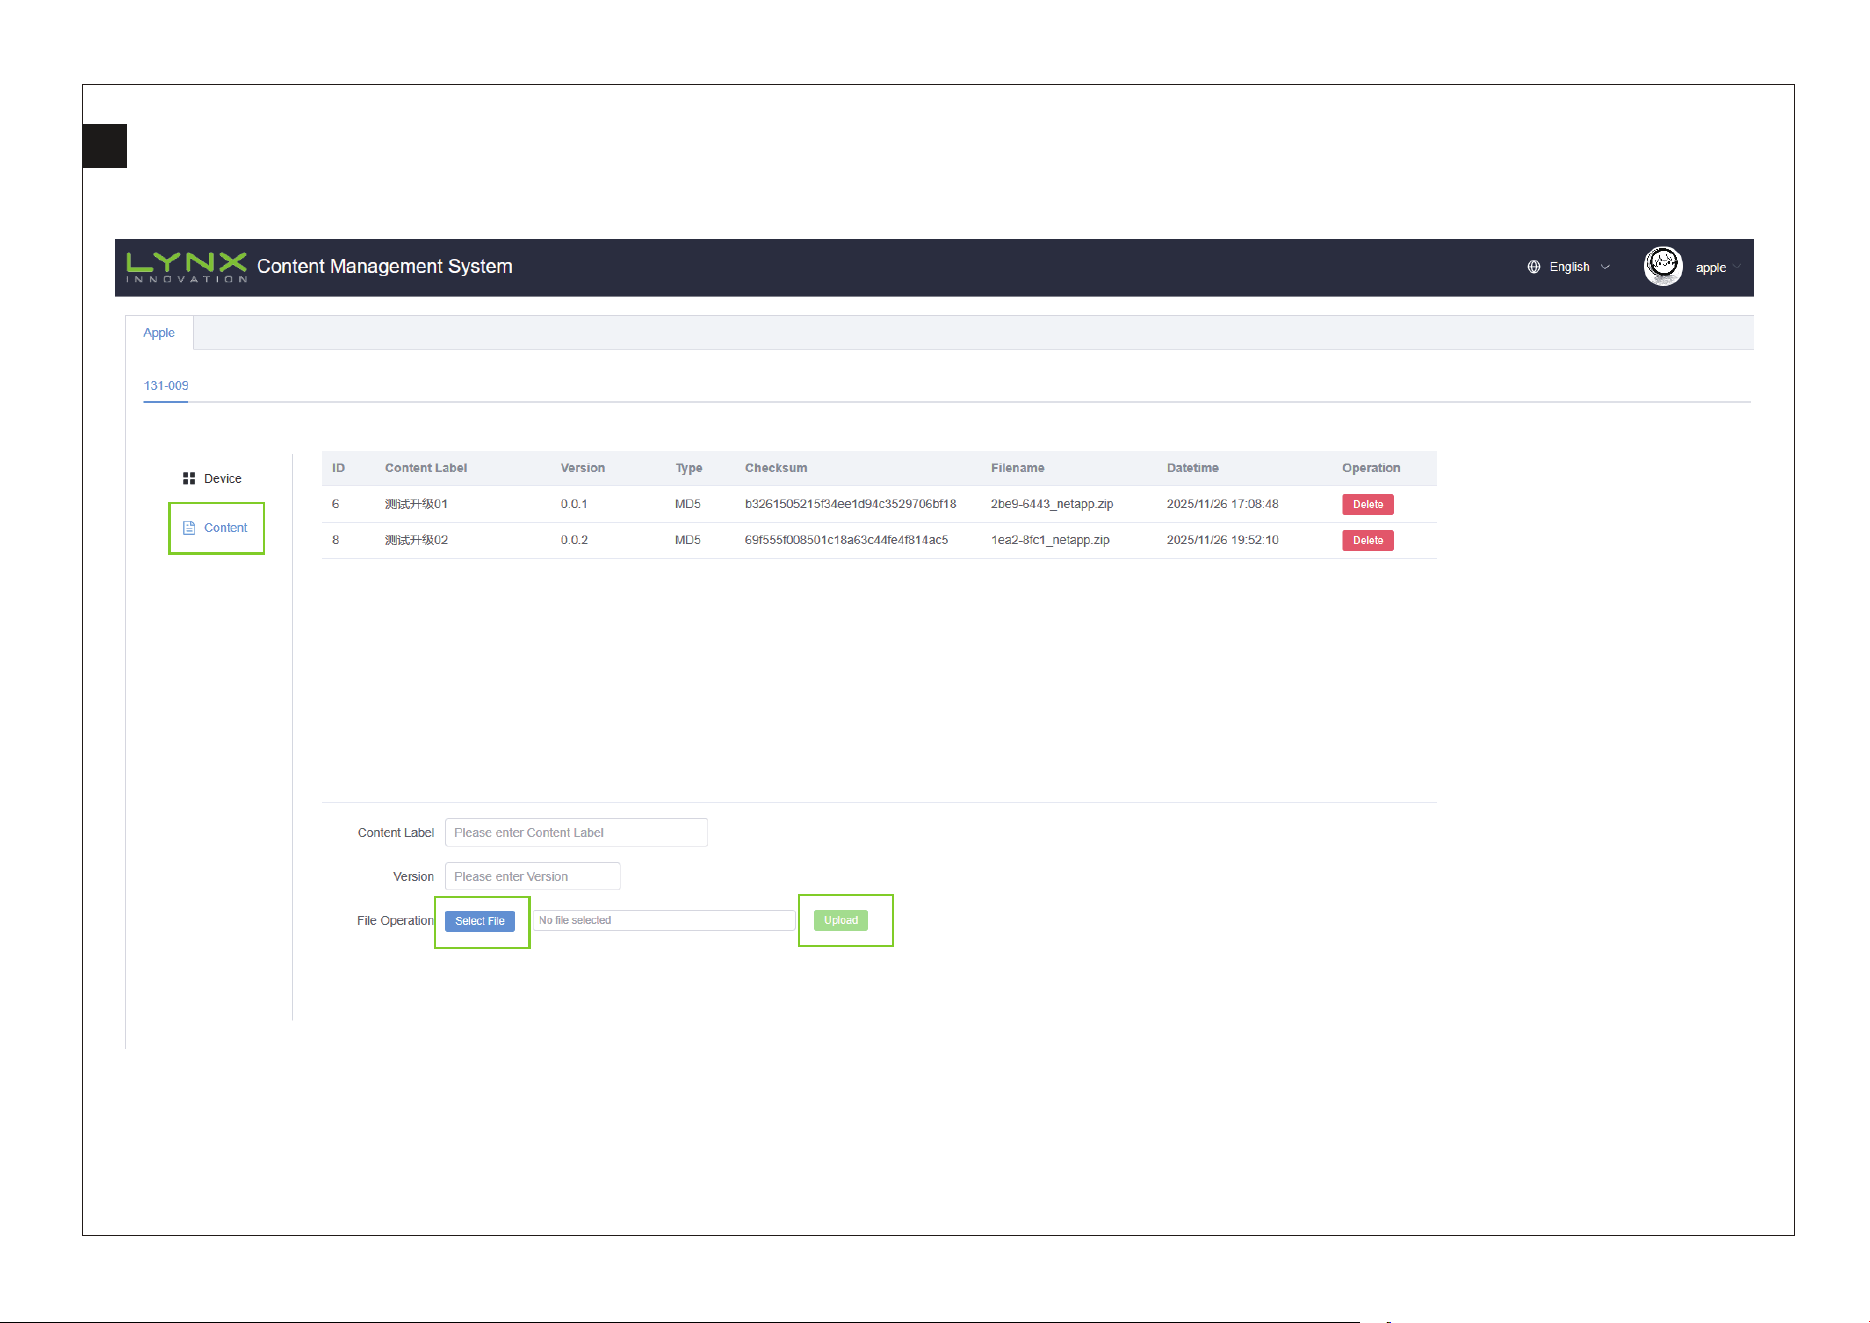The width and height of the screenshot is (1870, 1323).
Task: Open the English language dropdown
Action: pyautogui.click(x=1579, y=267)
